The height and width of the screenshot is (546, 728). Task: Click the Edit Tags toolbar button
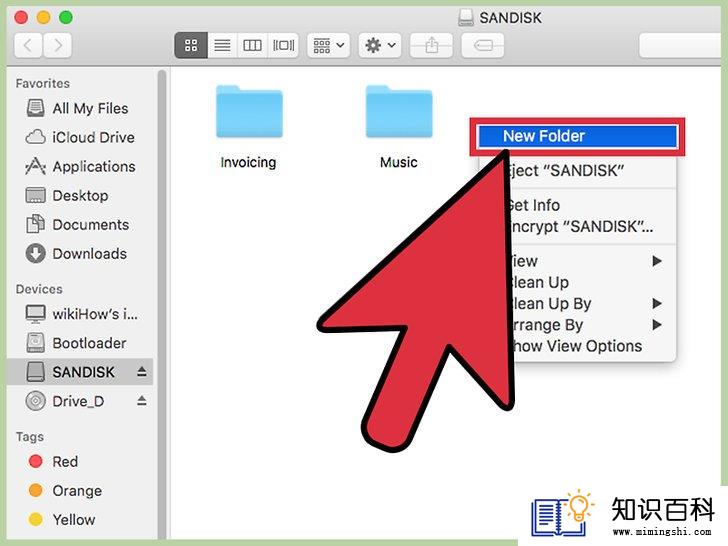[x=483, y=45]
